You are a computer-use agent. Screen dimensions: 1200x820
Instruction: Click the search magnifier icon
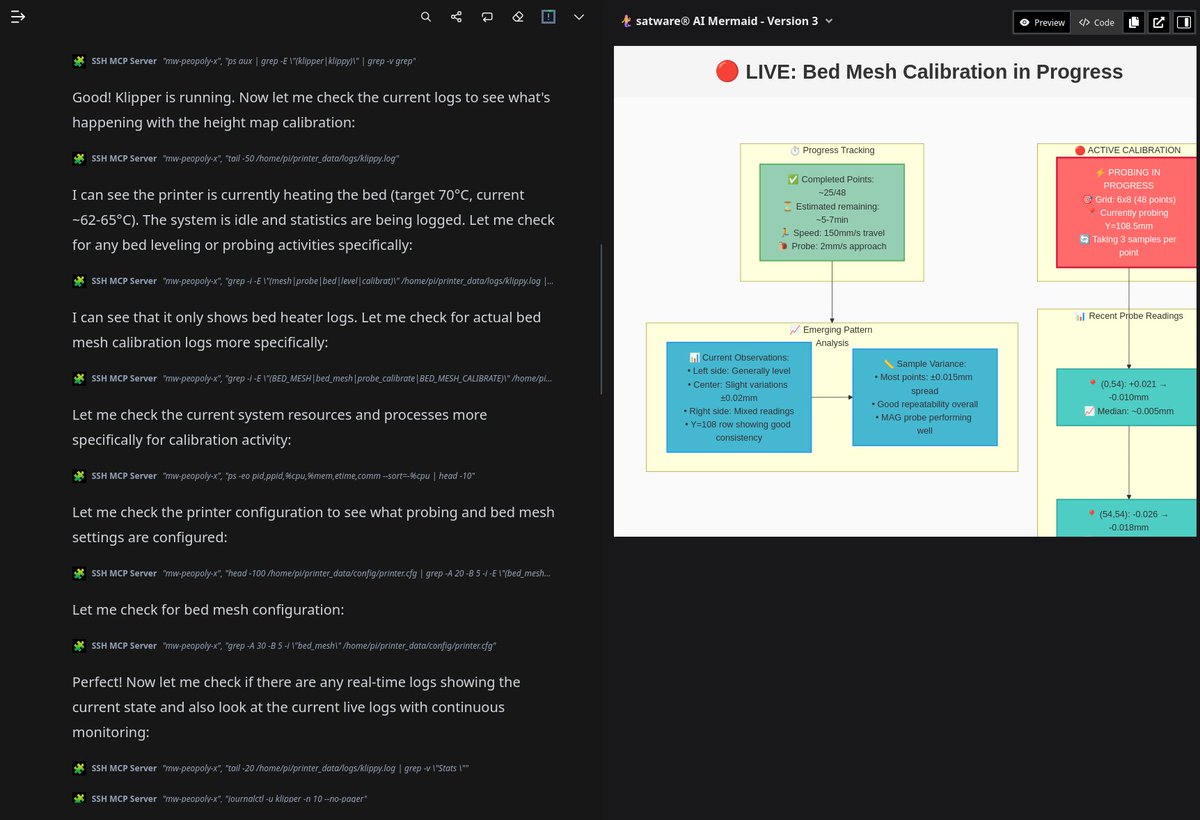pos(426,17)
